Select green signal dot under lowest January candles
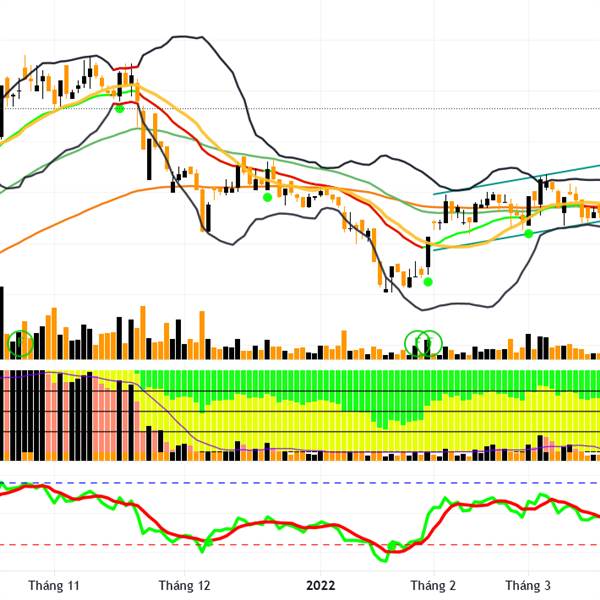The height and width of the screenshot is (600, 600). (428, 282)
